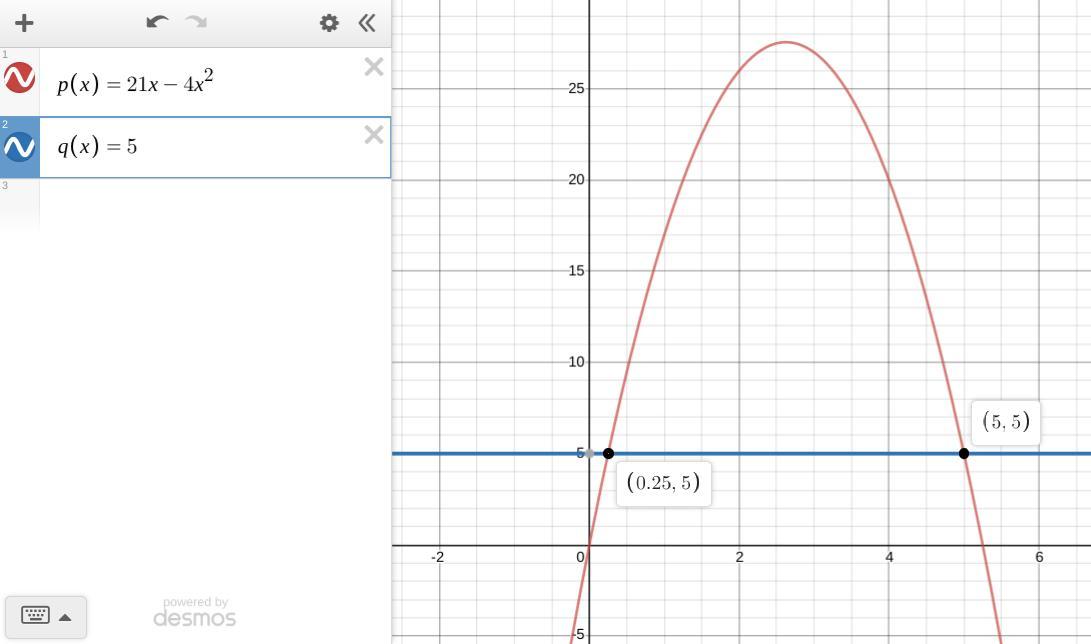Open the graph settings gear
1091x644 pixels.
point(329,23)
